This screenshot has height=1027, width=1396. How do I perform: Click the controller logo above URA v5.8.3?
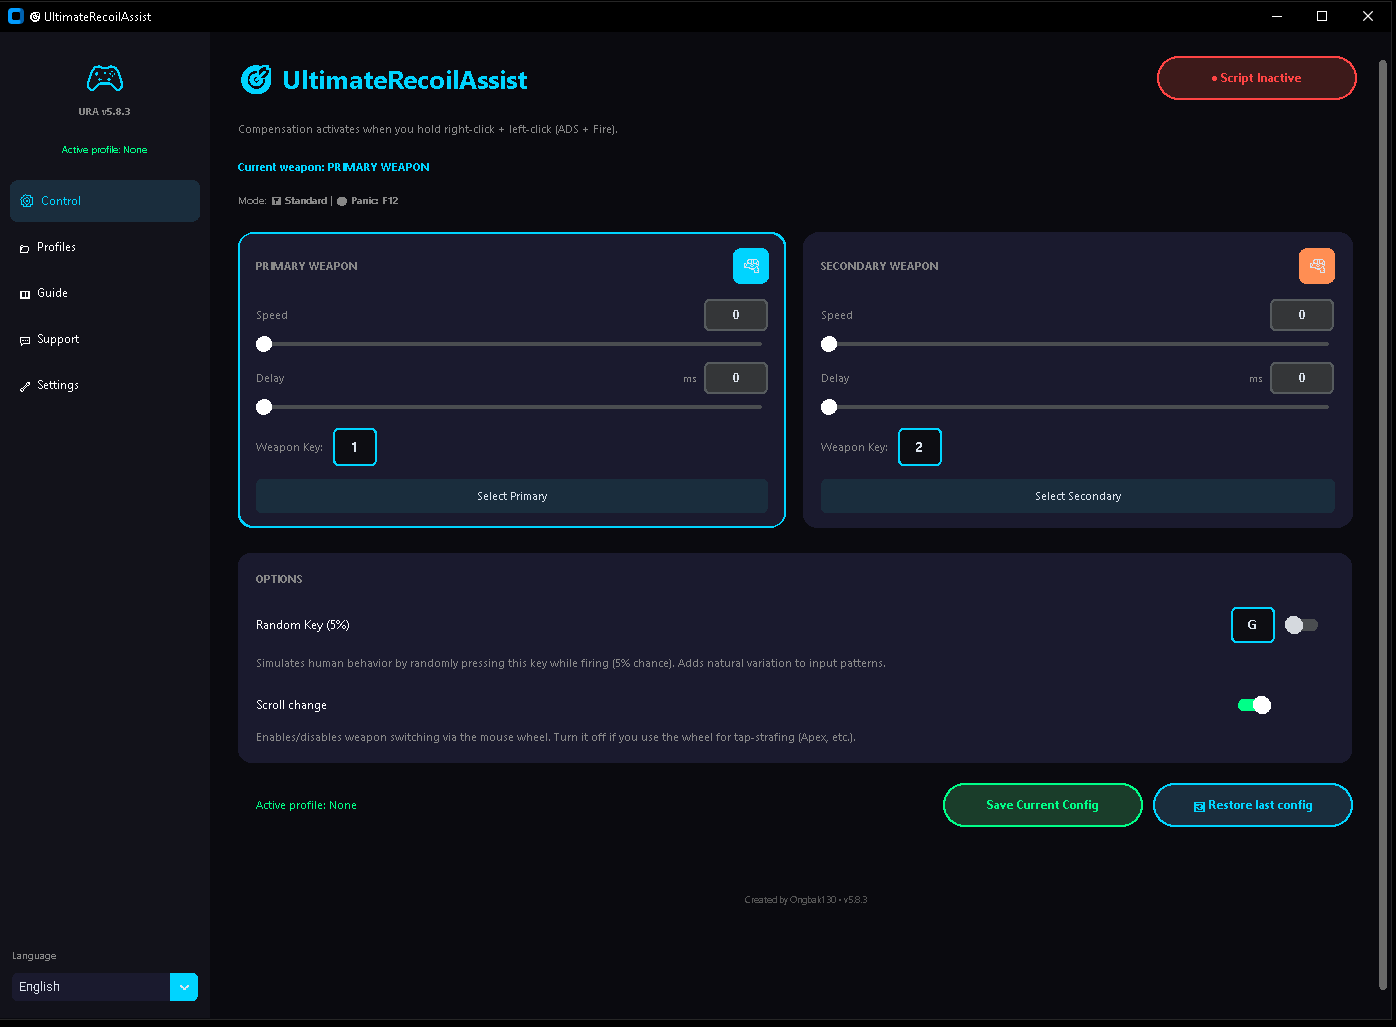click(x=105, y=78)
